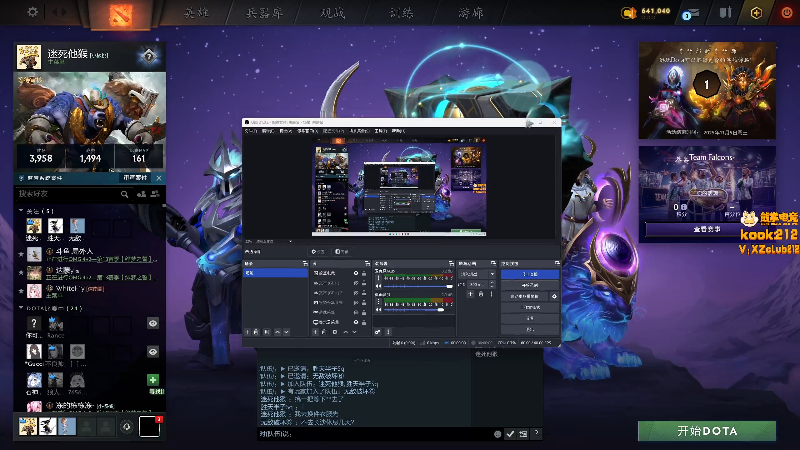
Task: Open OBS 文件 File menu
Action: pos(251,131)
